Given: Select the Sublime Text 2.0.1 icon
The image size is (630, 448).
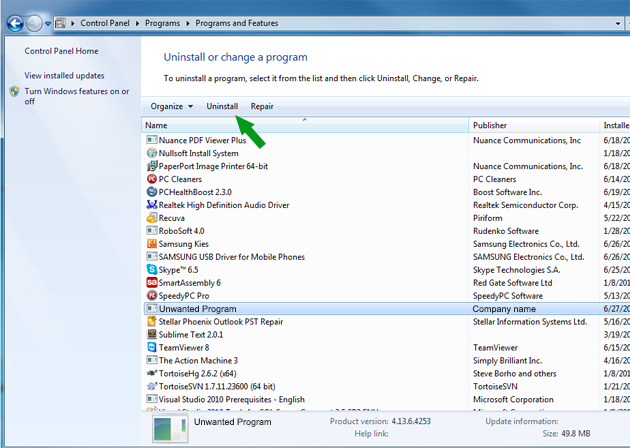Looking at the screenshot, I should (x=151, y=334).
